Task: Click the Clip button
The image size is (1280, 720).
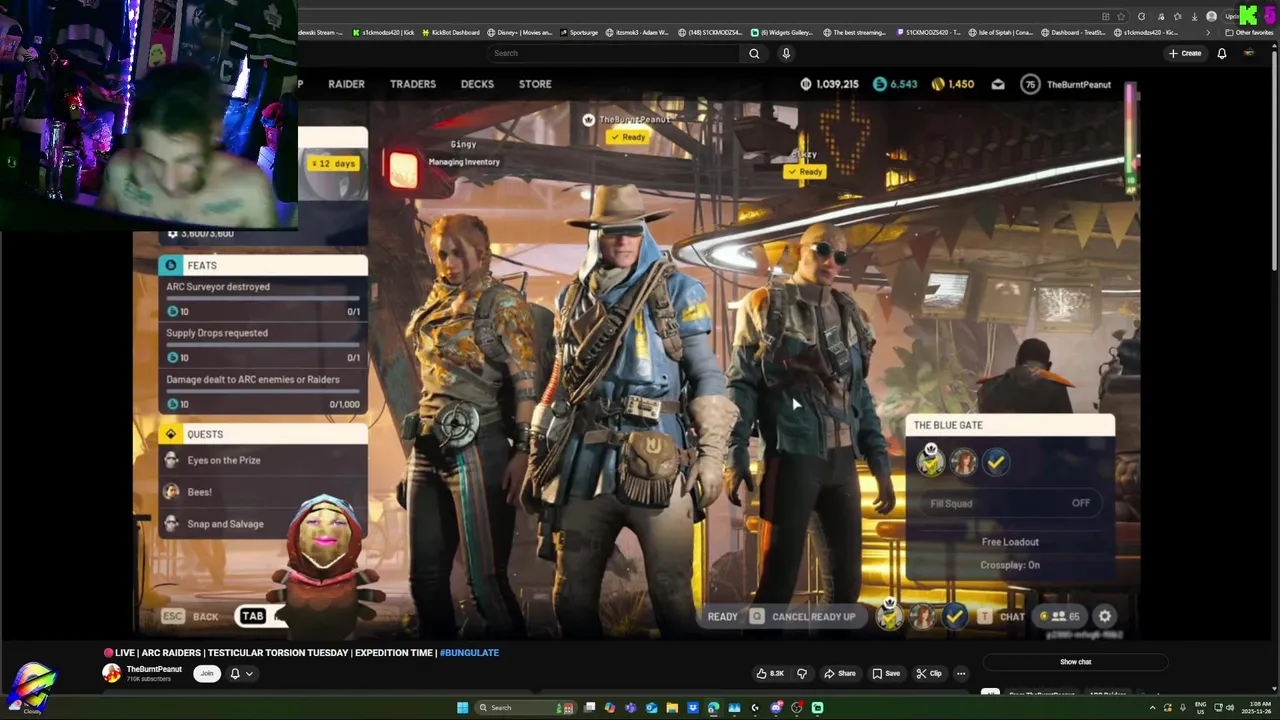Action: click(x=929, y=673)
